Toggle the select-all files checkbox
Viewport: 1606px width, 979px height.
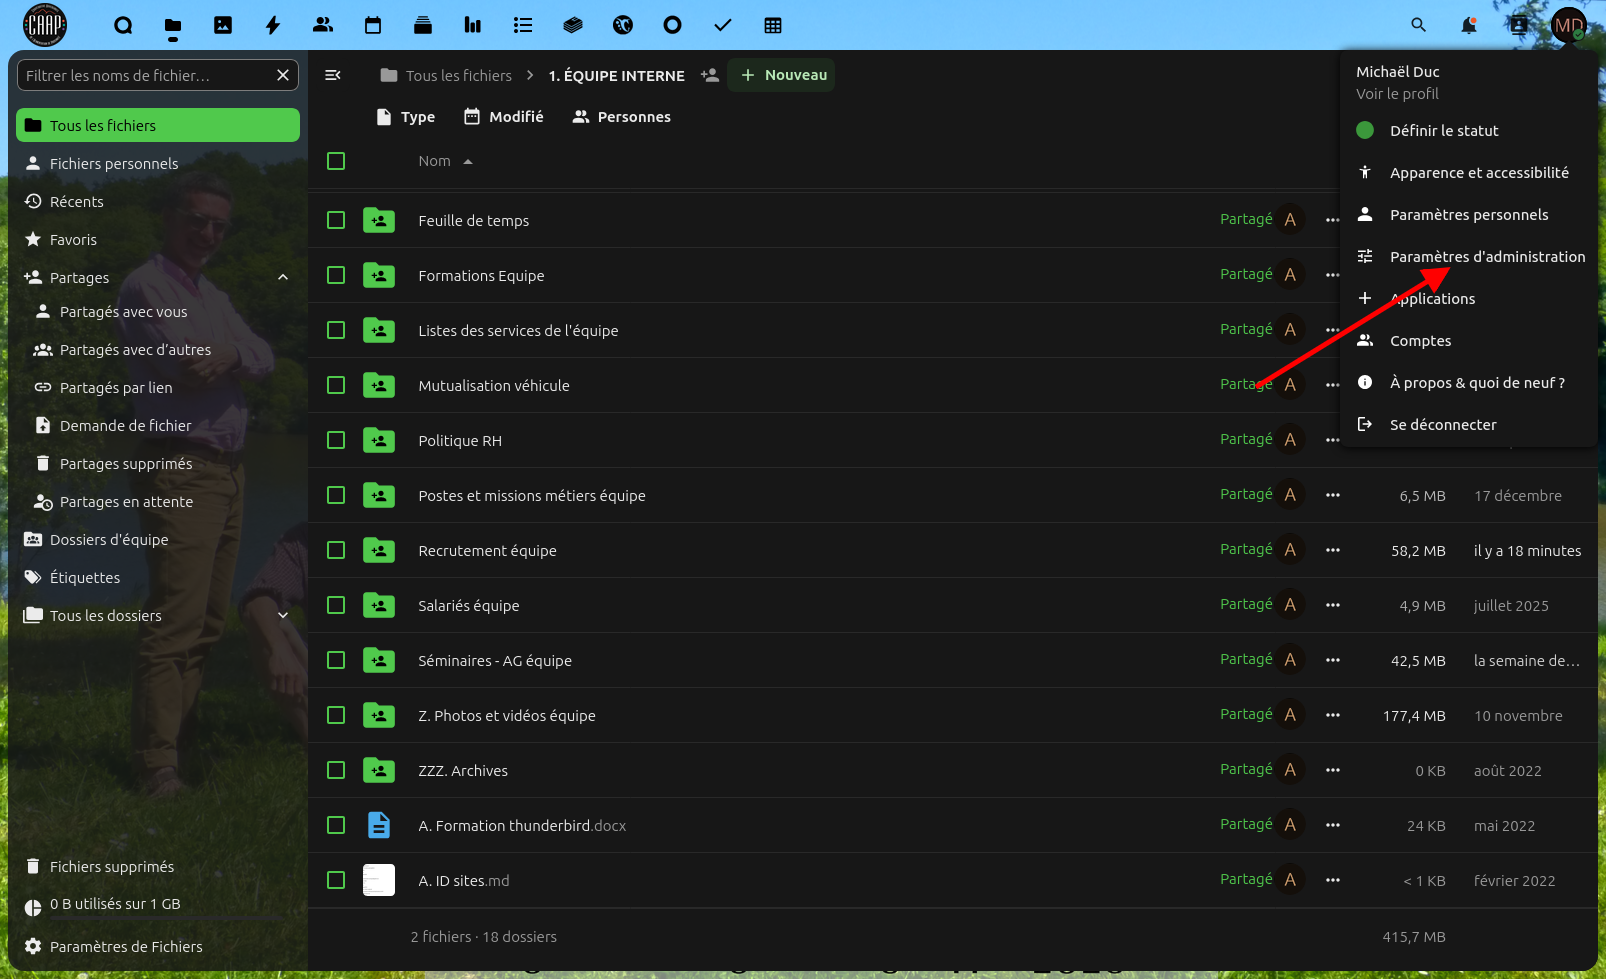pos(336,161)
